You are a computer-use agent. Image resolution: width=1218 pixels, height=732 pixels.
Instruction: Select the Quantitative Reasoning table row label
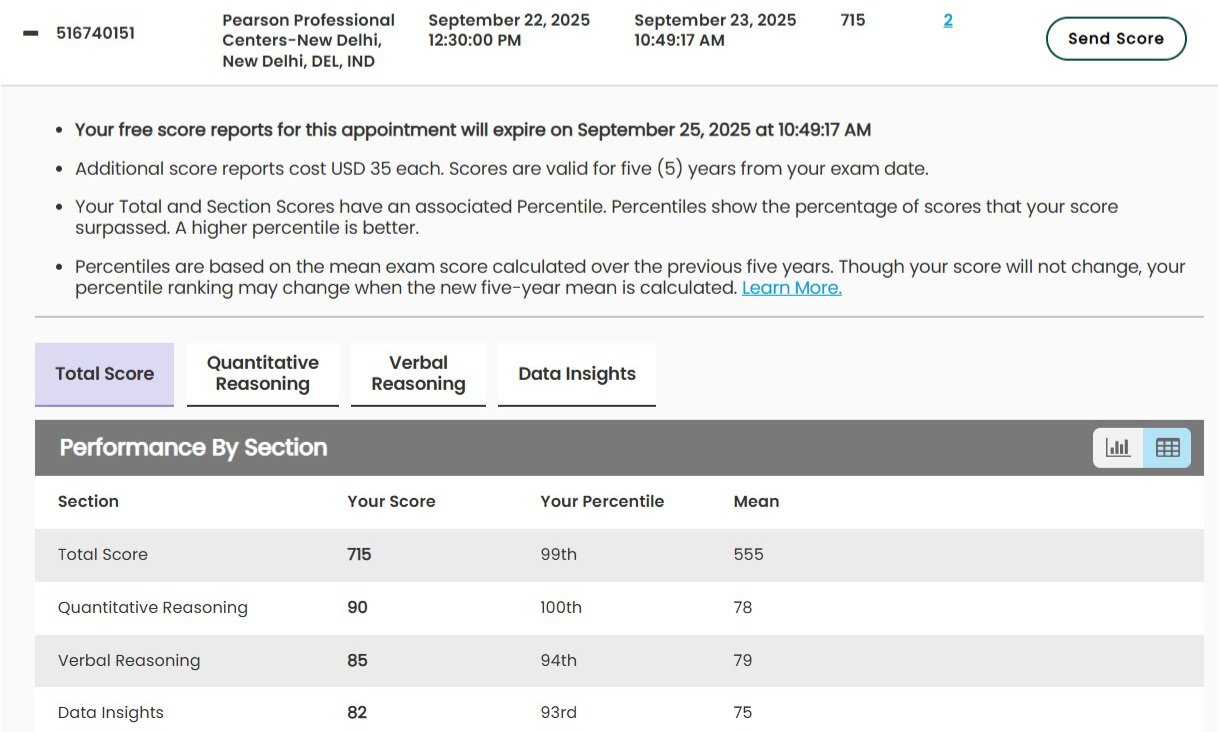[152, 608]
